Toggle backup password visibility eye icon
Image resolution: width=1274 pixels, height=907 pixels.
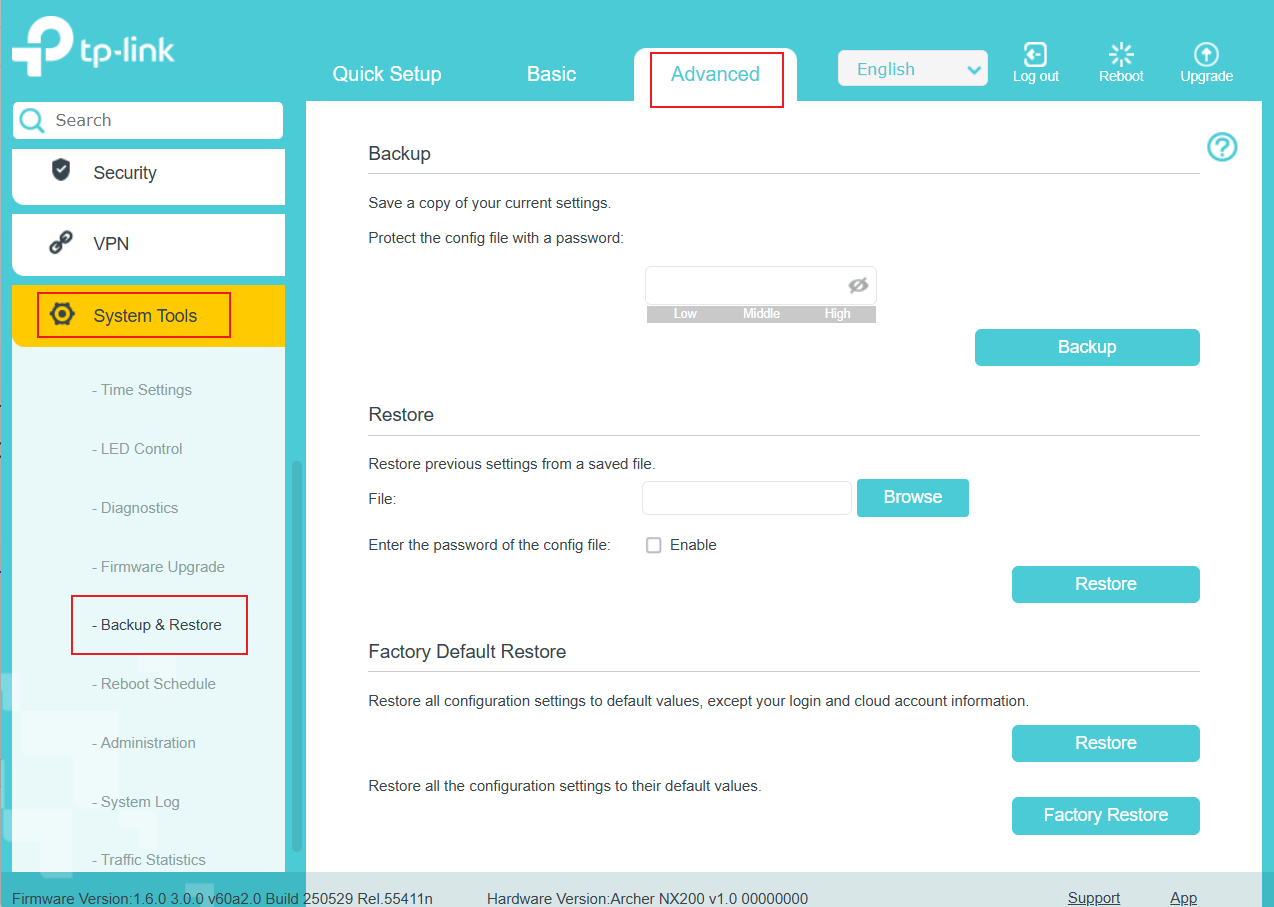(x=858, y=285)
